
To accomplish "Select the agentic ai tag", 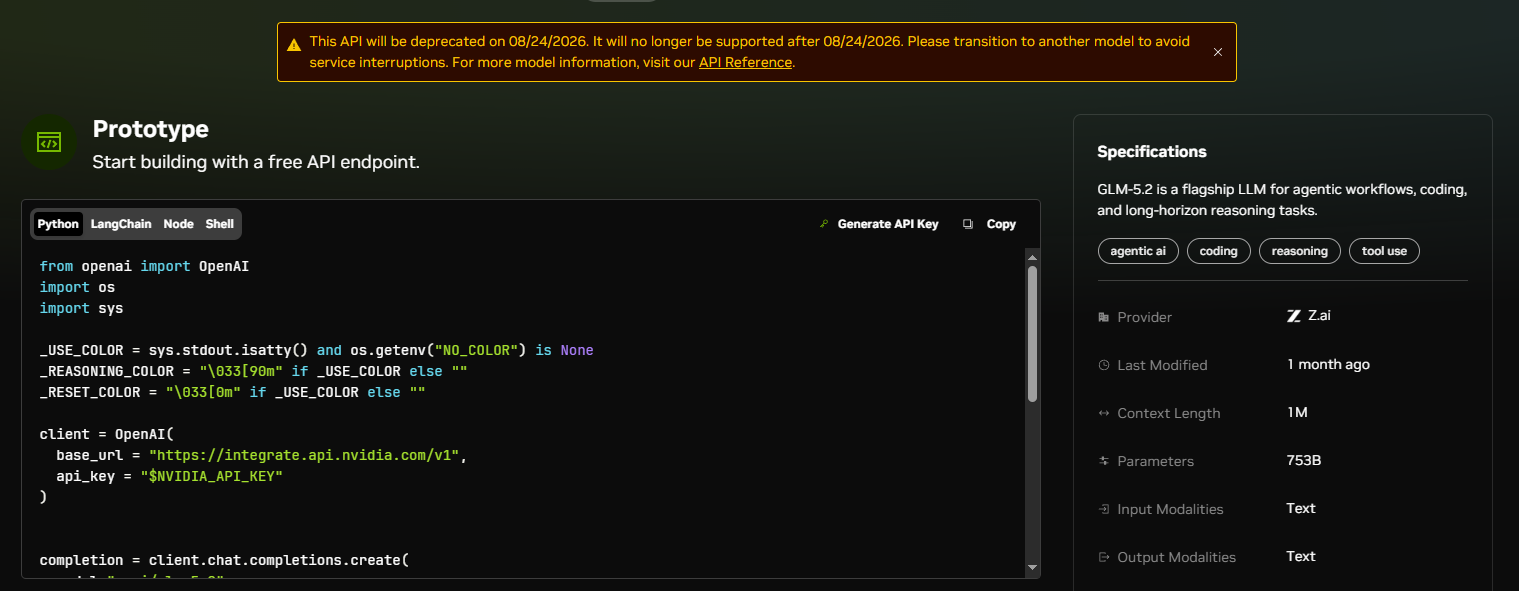I will pyautogui.click(x=1138, y=251).
